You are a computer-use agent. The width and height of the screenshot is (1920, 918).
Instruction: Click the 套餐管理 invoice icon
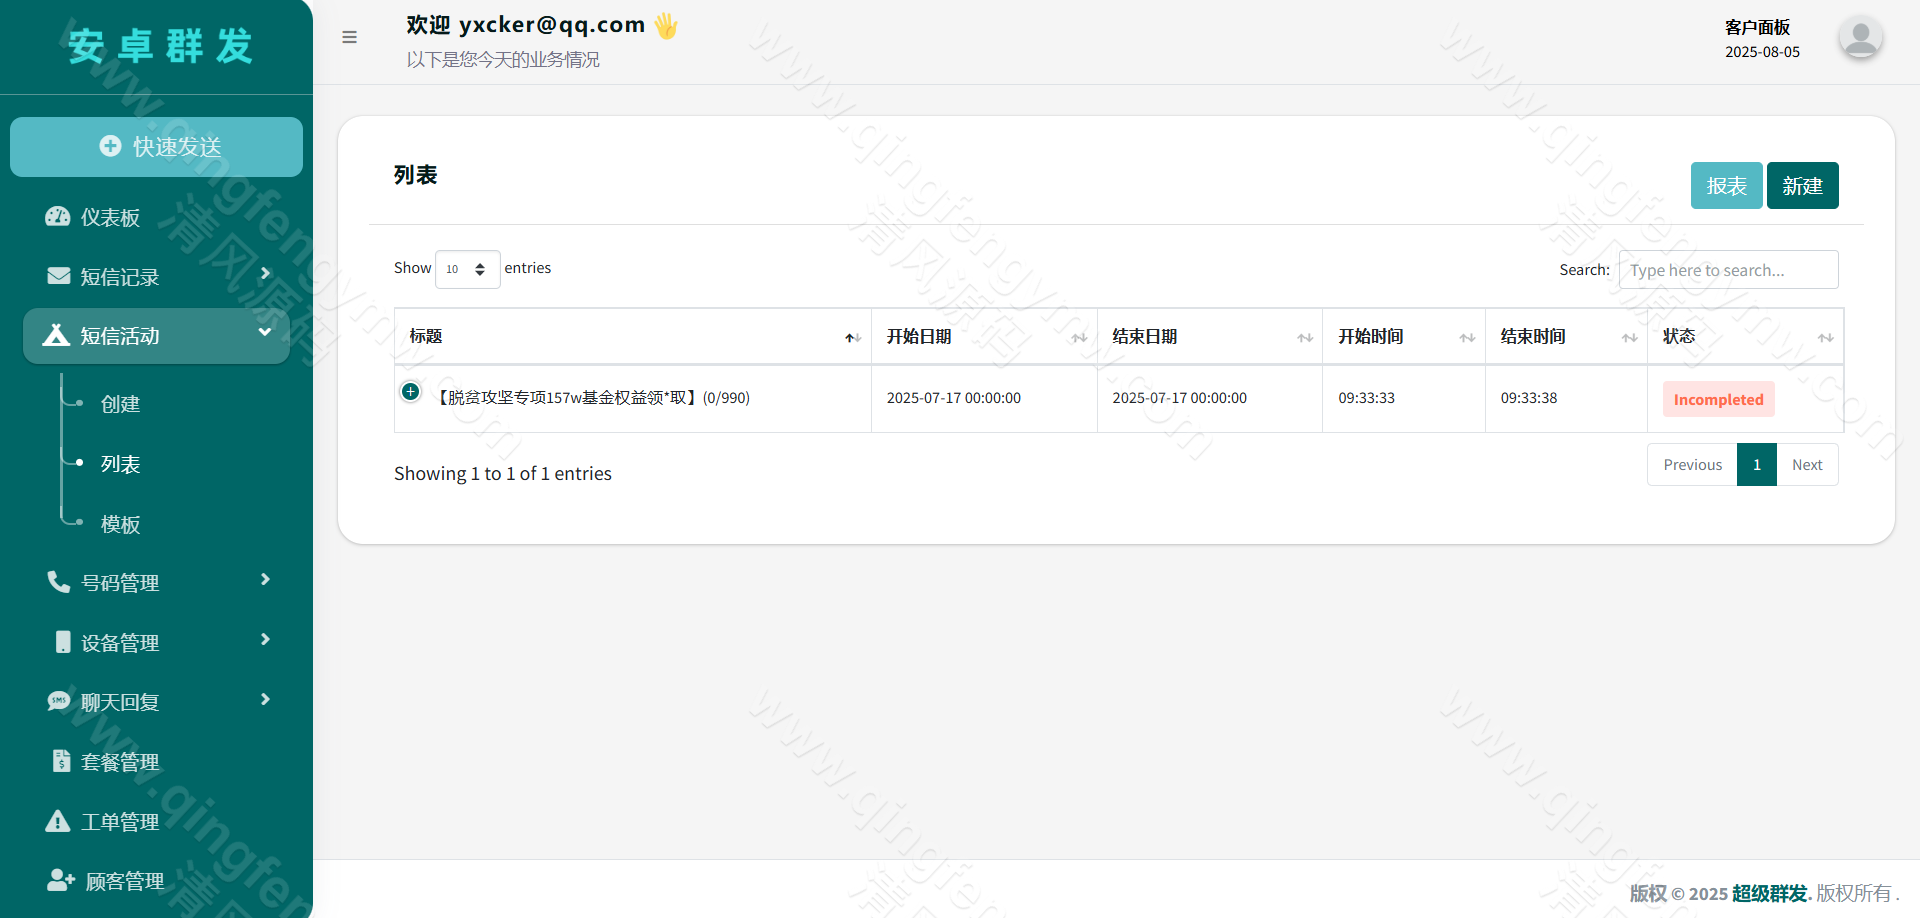(62, 761)
